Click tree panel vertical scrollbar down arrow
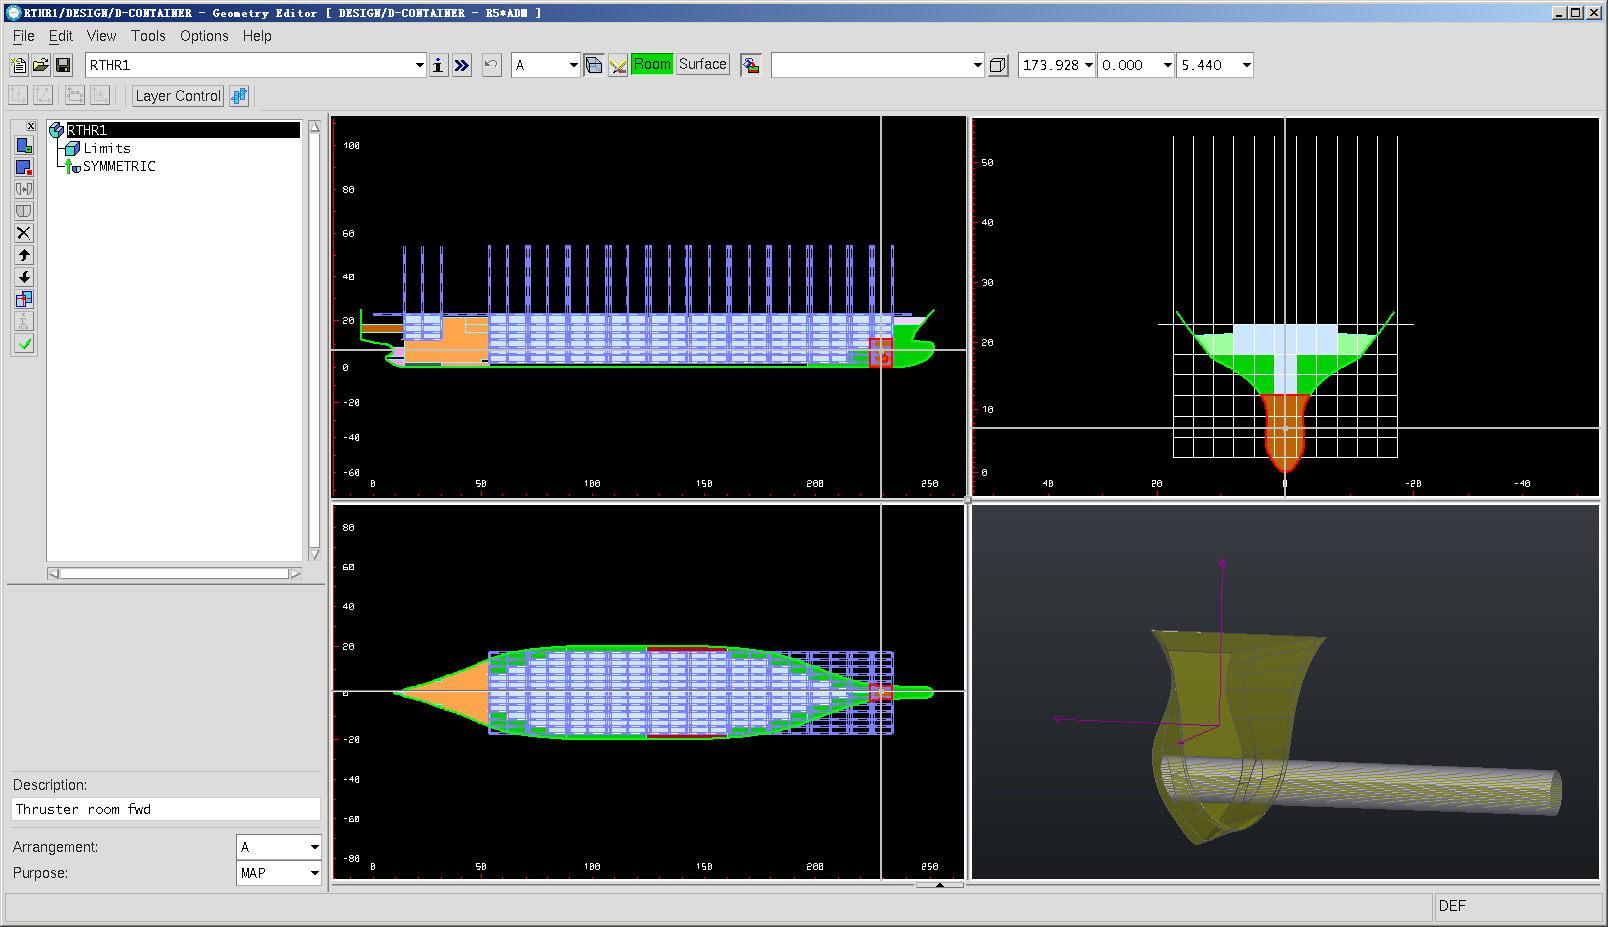Screen dimensions: 1608x927 [314, 554]
